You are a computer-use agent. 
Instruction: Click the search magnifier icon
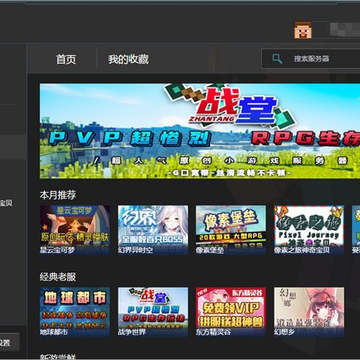point(277,59)
